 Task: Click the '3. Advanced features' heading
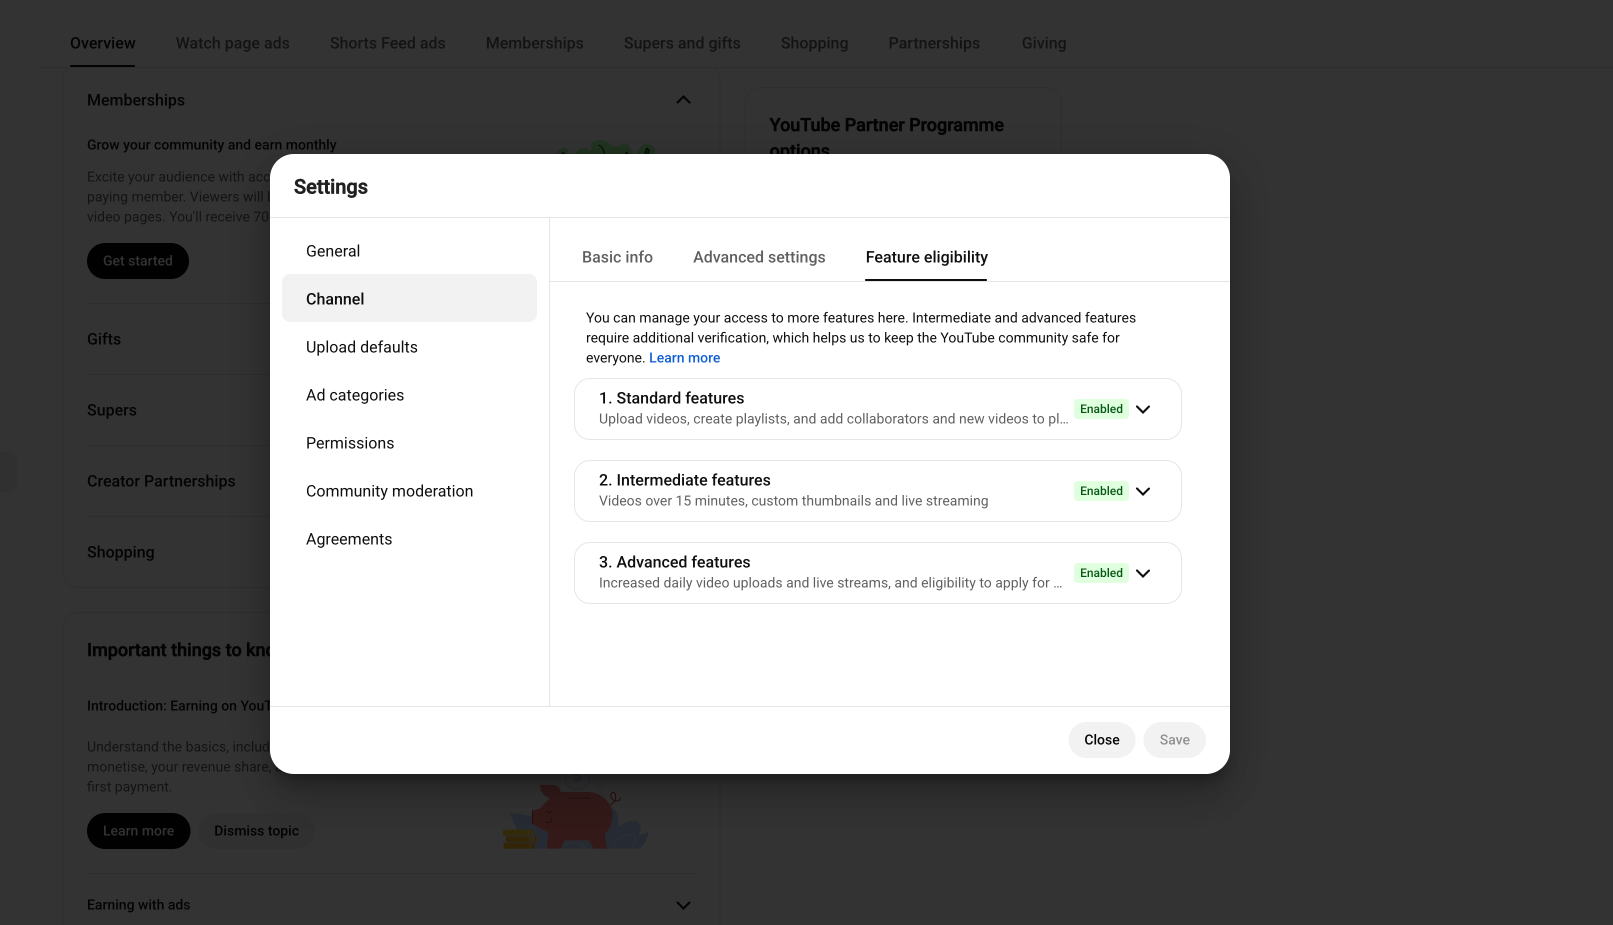pos(675,562)
